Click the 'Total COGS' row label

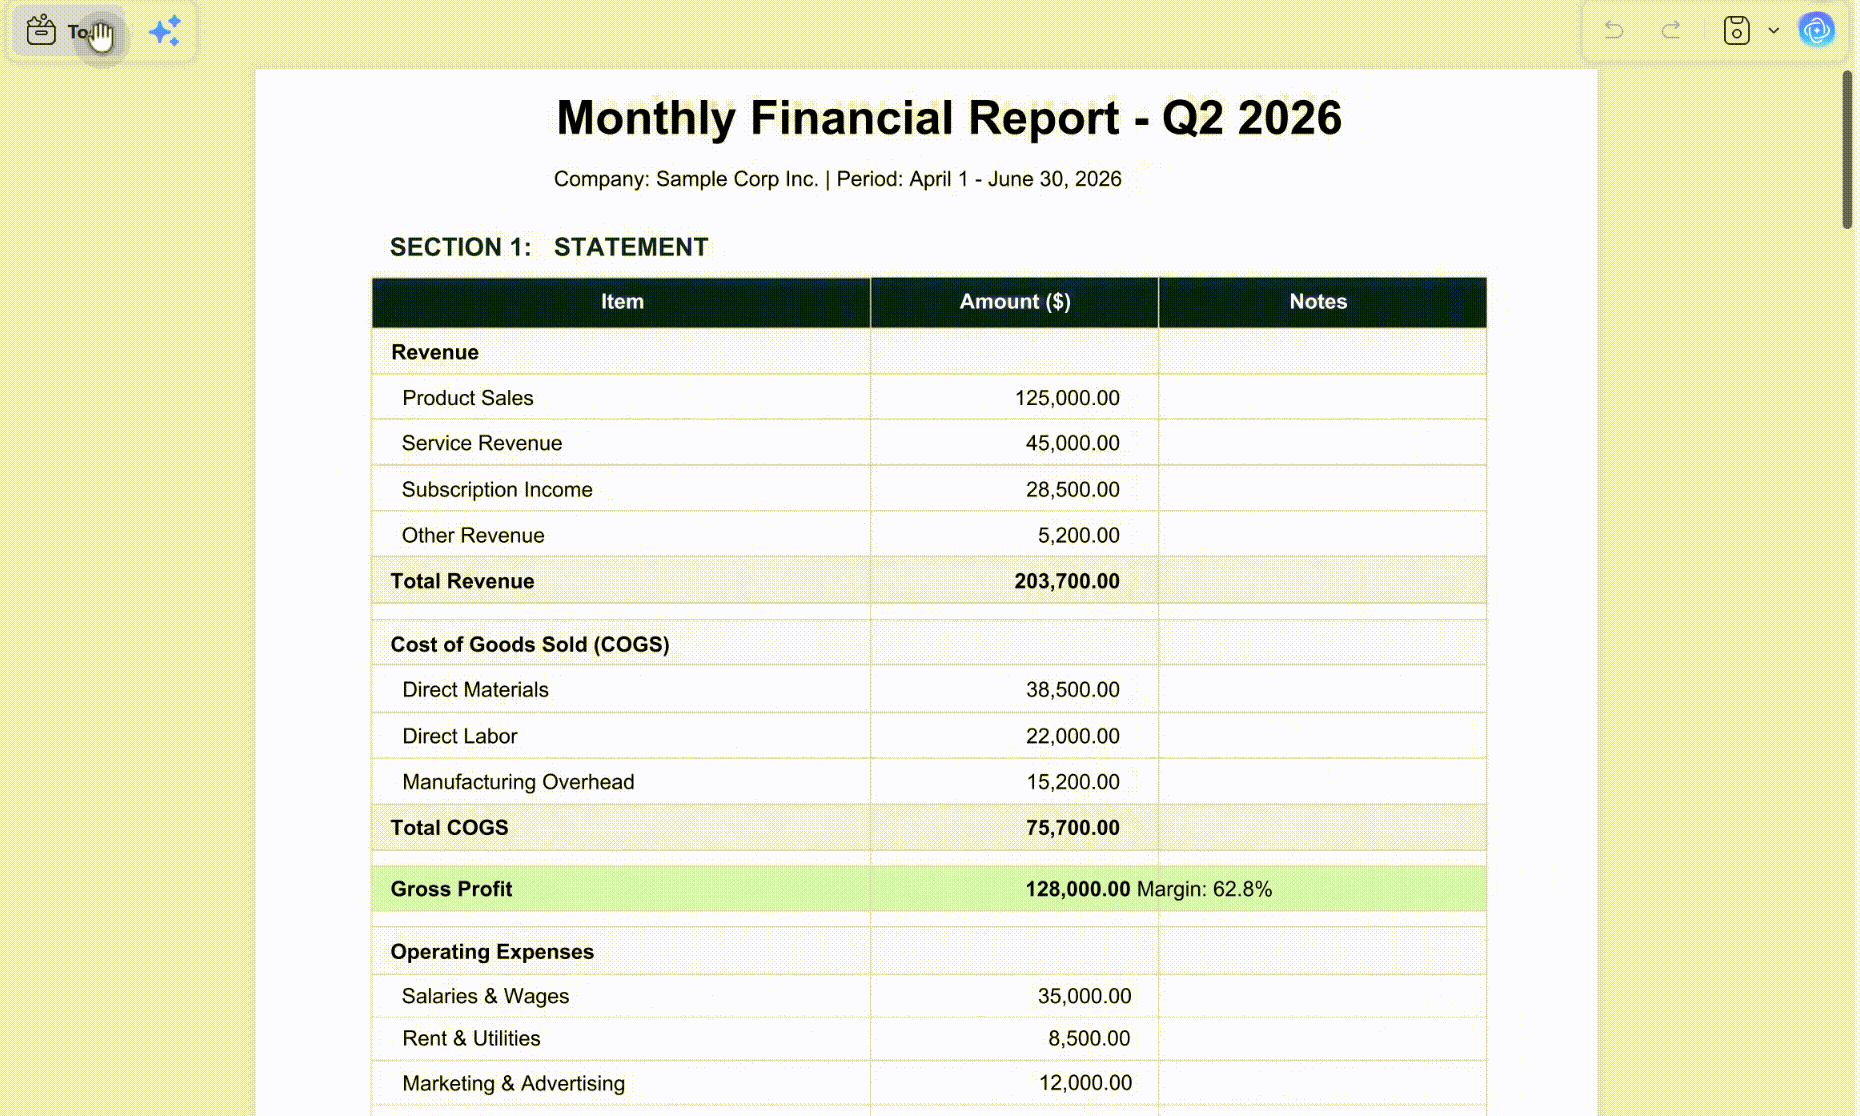click(x=449, y=828)
